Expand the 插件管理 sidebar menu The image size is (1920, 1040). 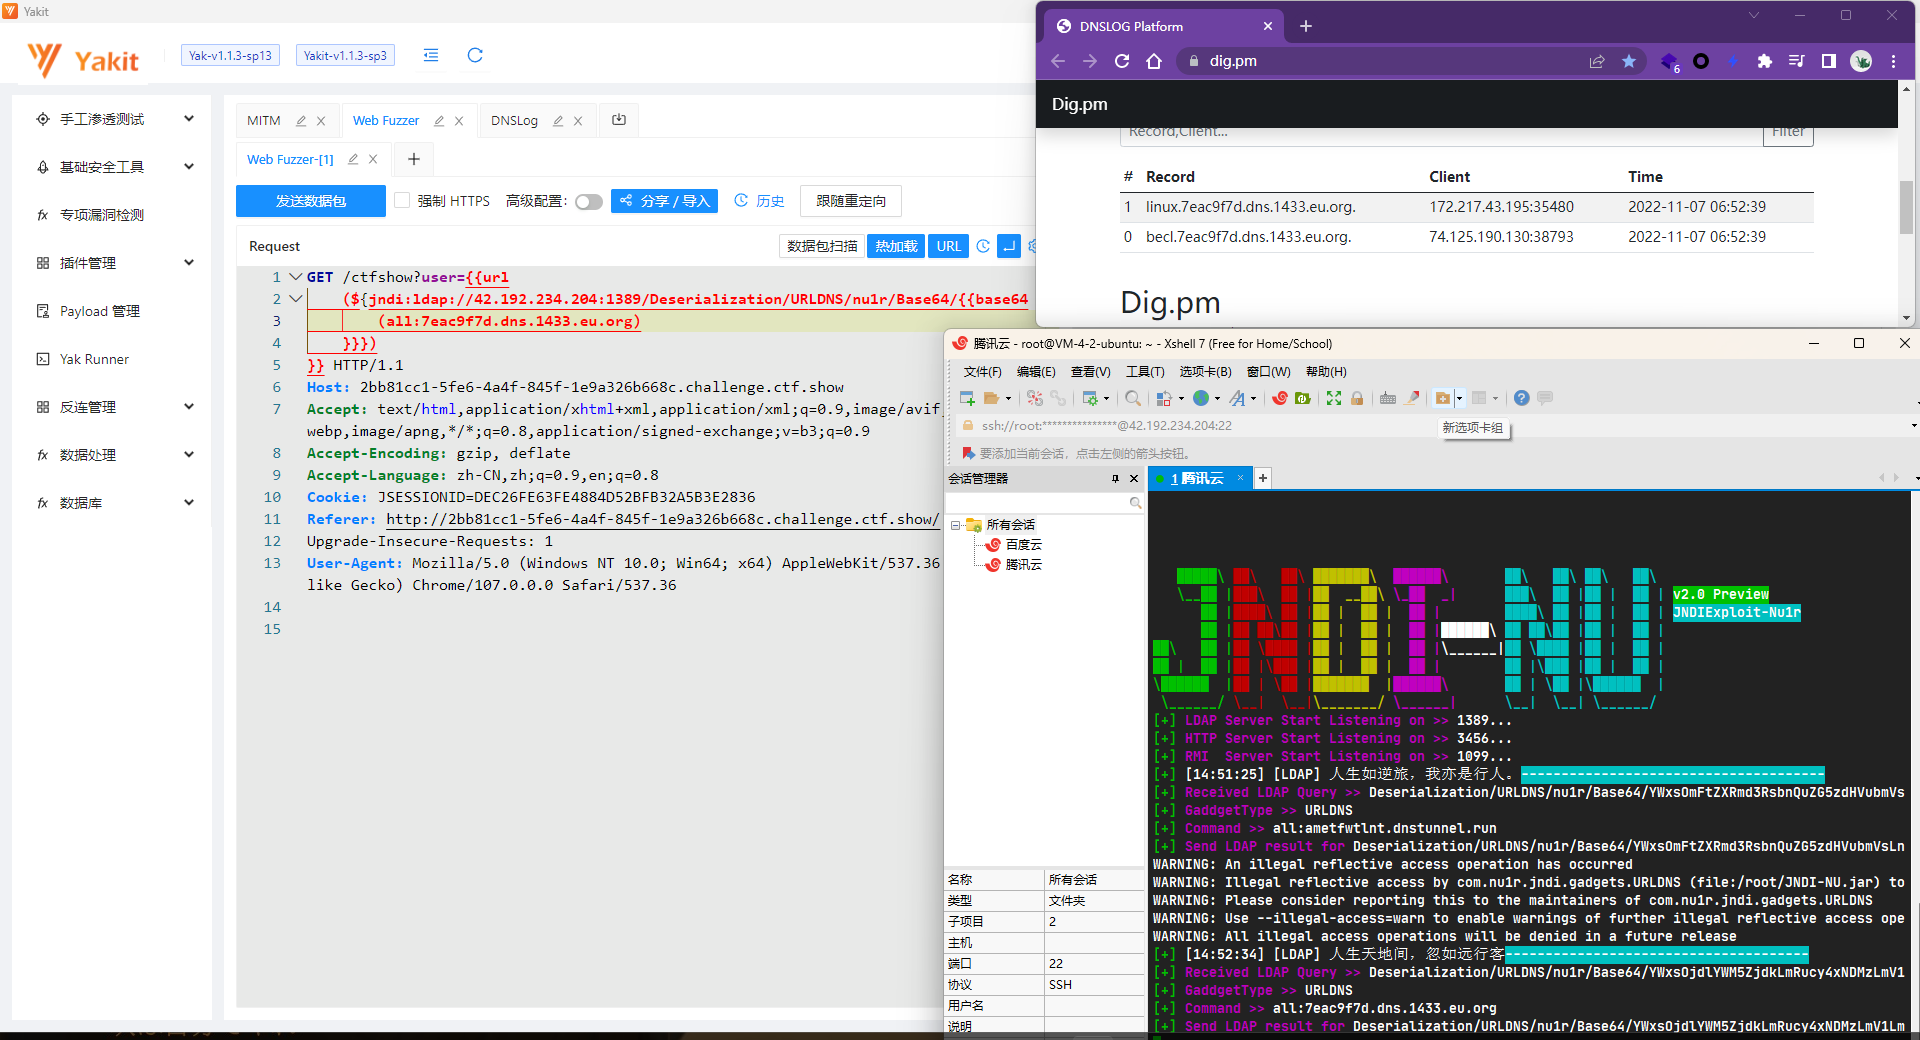coord(189,263)
